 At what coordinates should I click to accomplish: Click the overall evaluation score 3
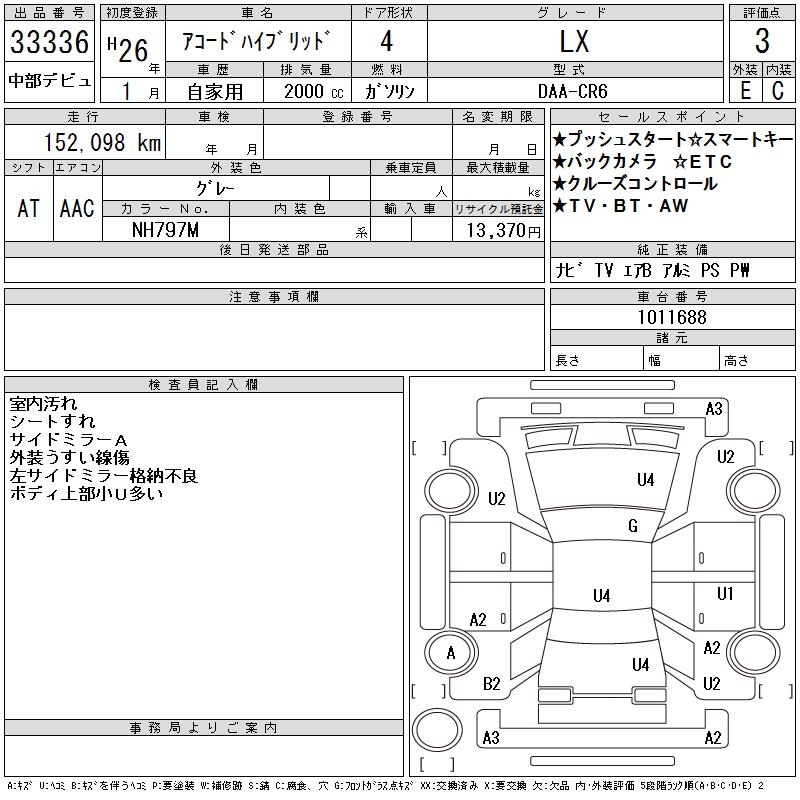[762, 41]
